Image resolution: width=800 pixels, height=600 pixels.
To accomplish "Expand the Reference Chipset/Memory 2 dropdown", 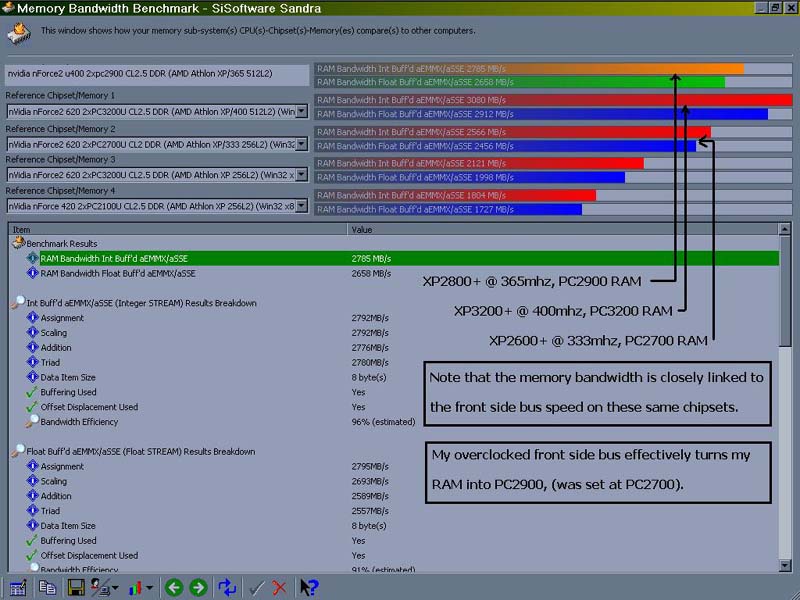I will [302, 145].
